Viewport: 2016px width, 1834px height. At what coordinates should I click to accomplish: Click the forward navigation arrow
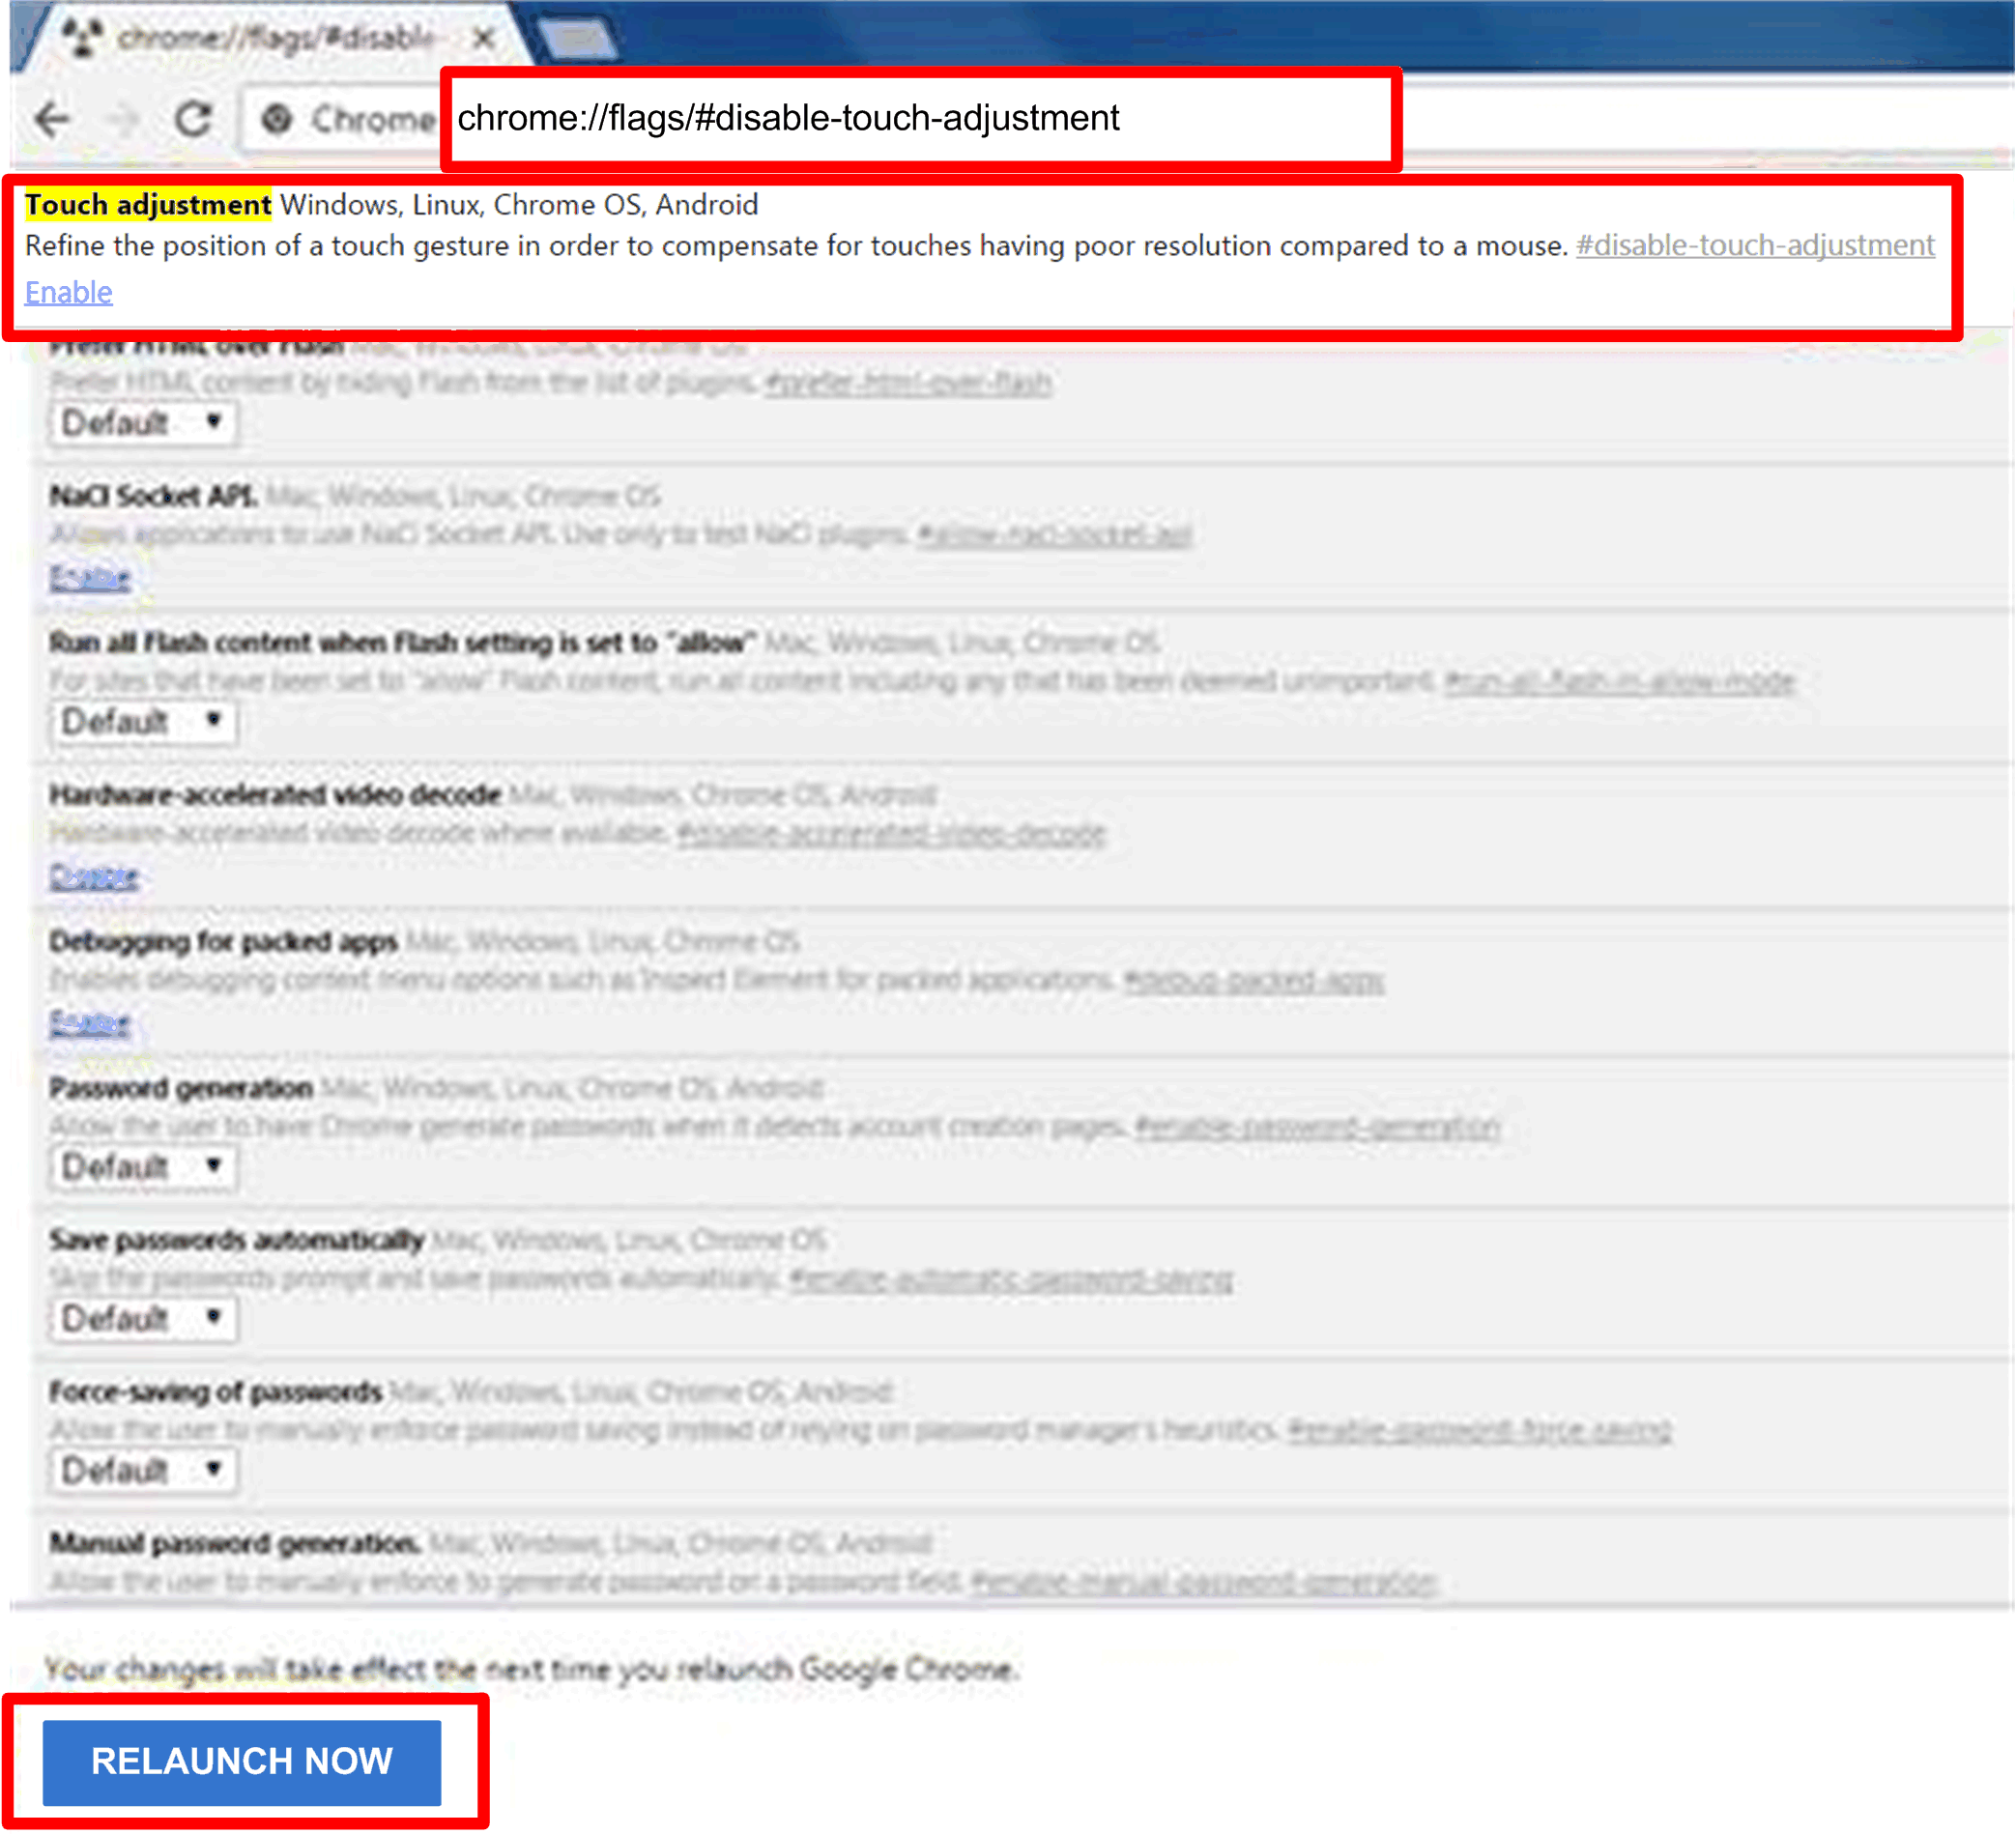pos(123,120)
